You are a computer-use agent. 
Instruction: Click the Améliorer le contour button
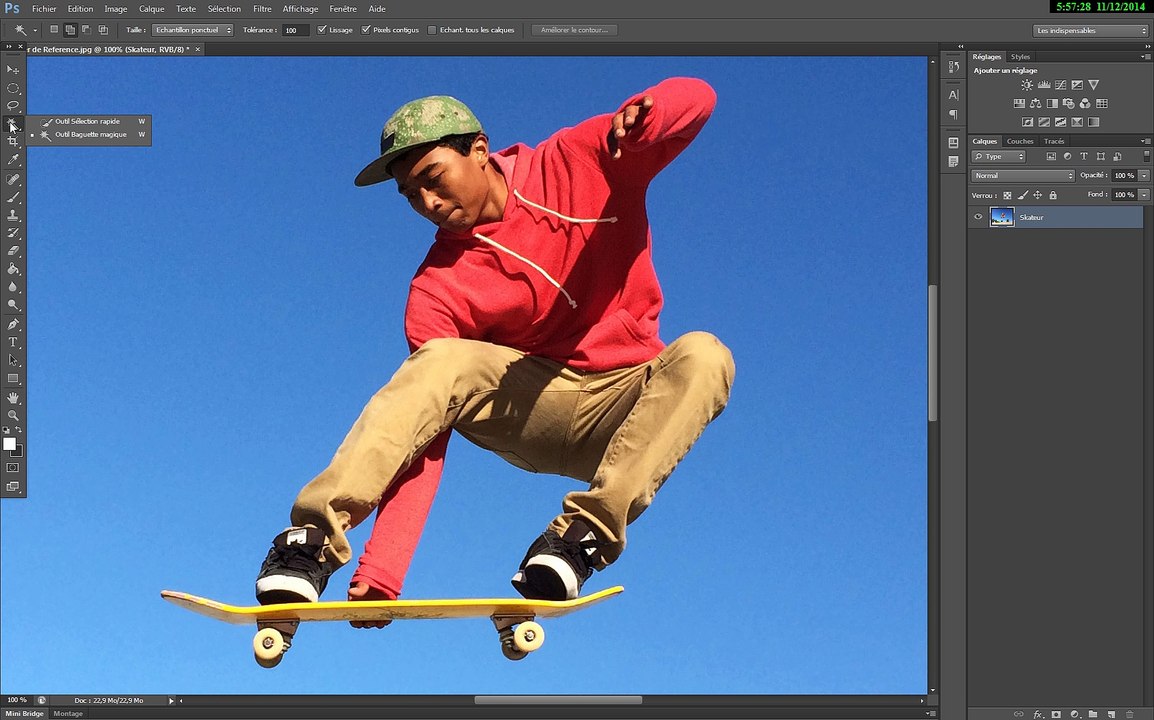[x=574, y=30]
